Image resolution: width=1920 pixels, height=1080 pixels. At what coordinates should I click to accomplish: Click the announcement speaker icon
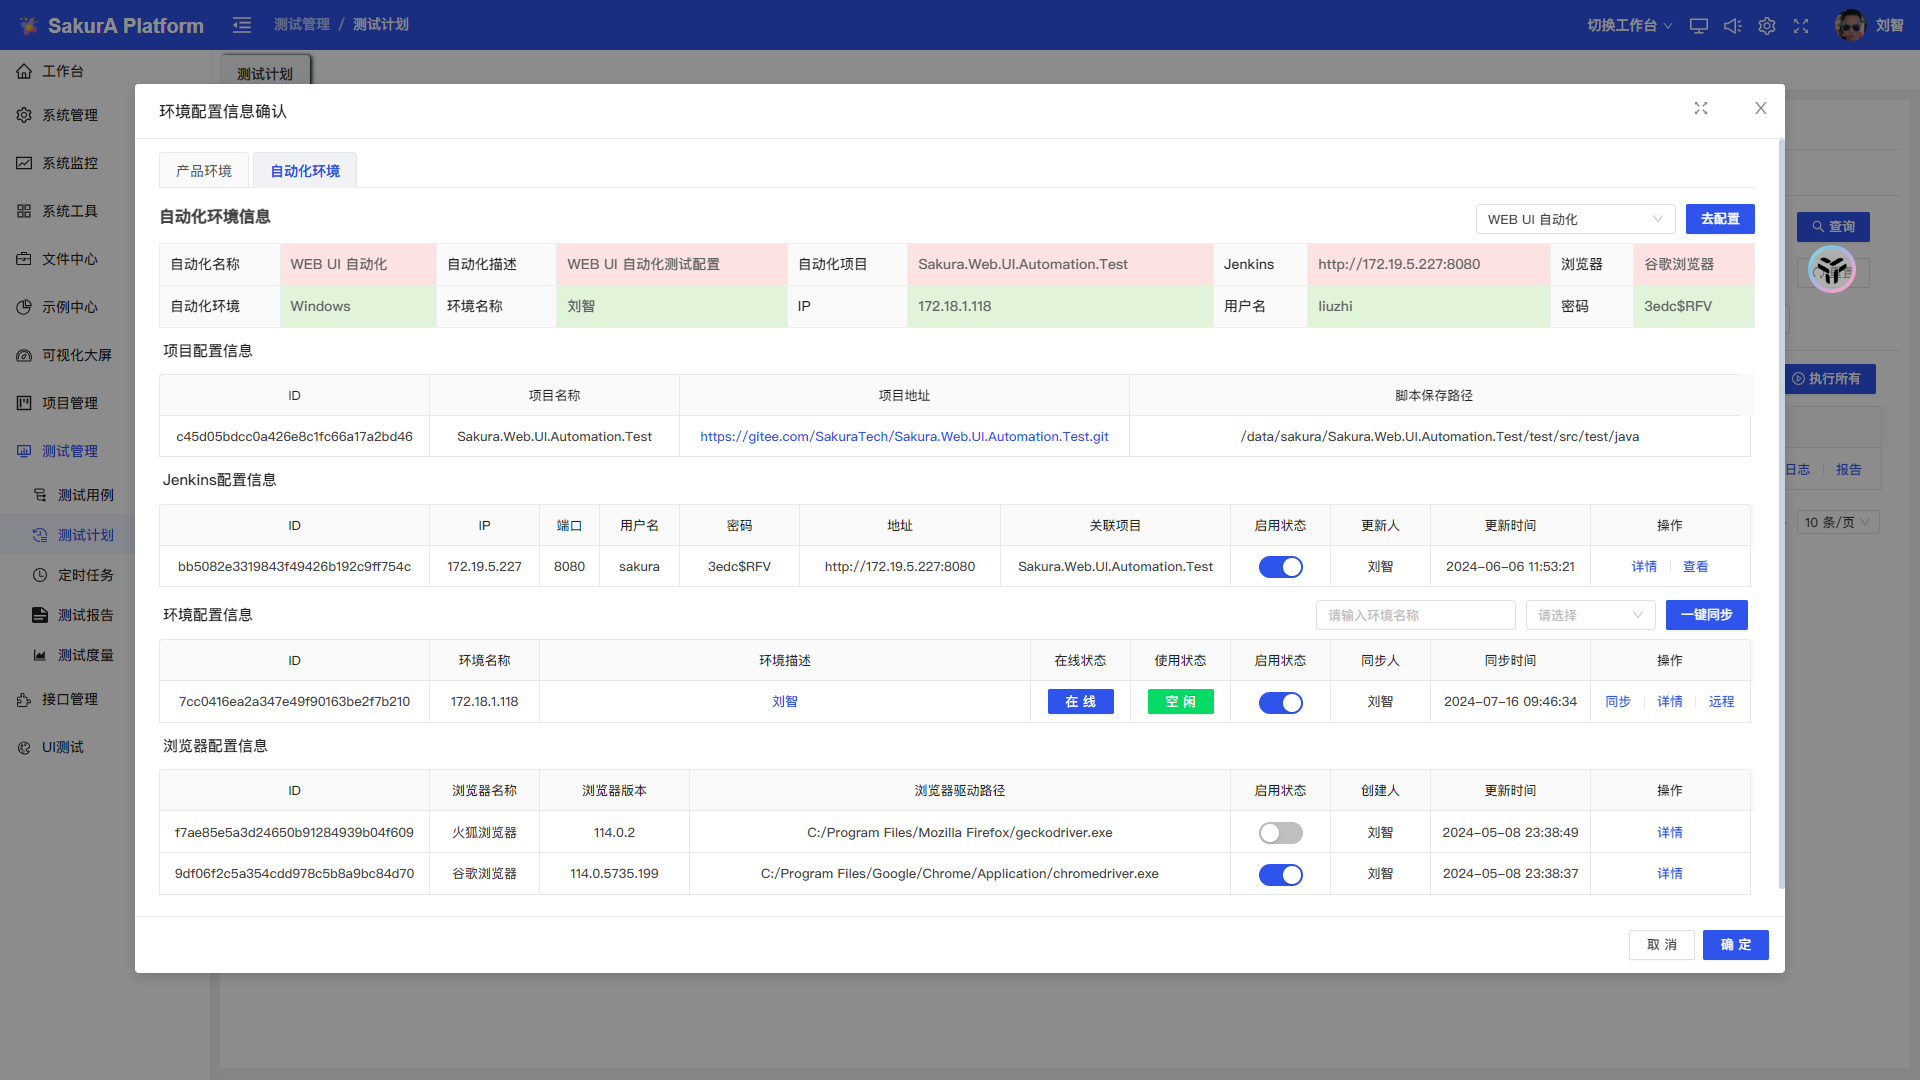coord(1733,26)
